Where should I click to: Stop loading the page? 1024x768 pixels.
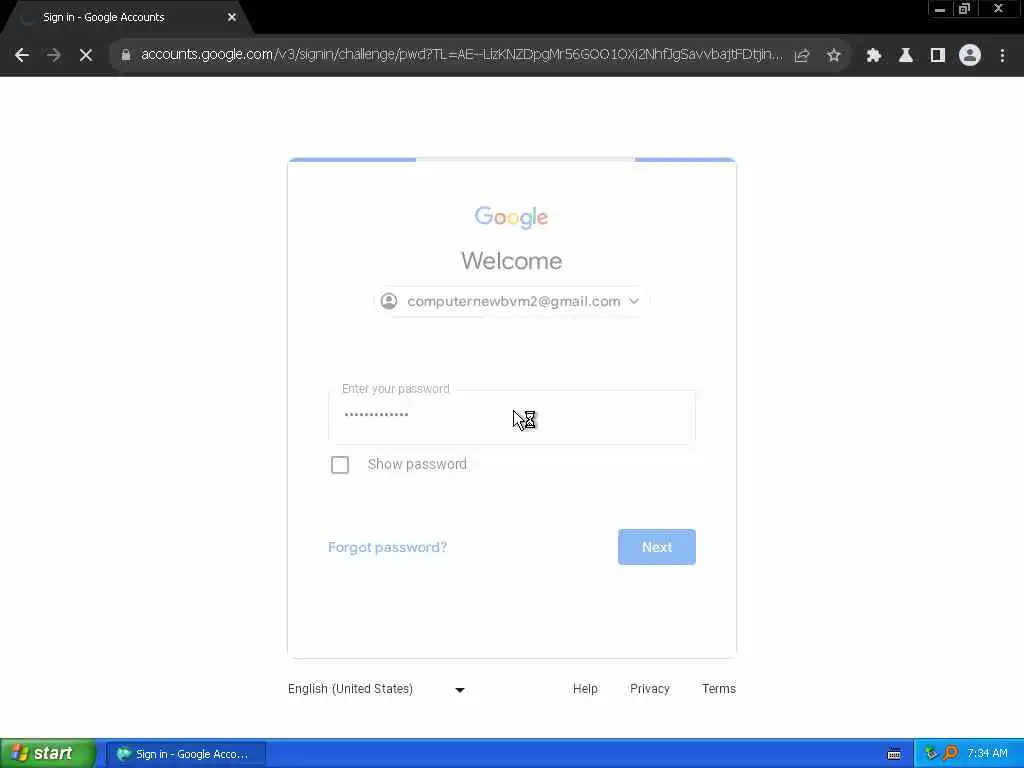[86, 56]
